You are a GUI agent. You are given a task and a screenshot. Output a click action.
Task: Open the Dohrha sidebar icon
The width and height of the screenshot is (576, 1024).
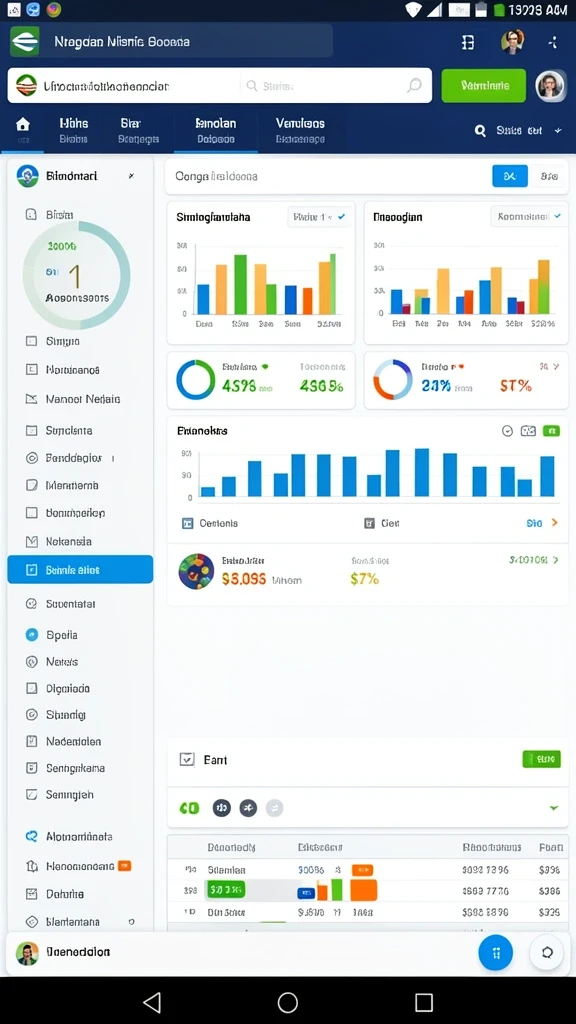[x=31, y=893]
